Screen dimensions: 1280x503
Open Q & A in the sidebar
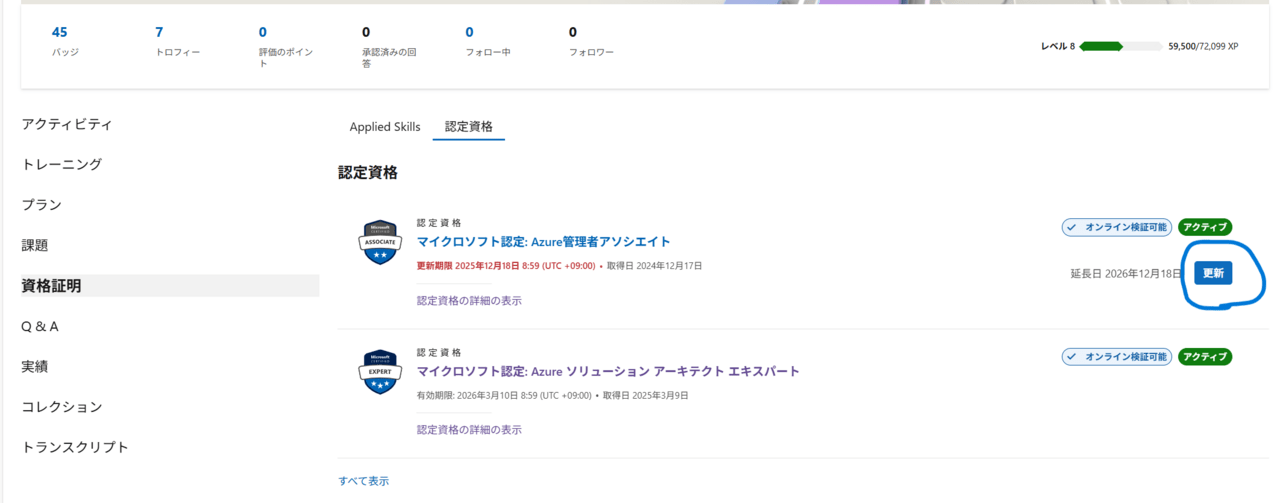click(x=40, y=326)
